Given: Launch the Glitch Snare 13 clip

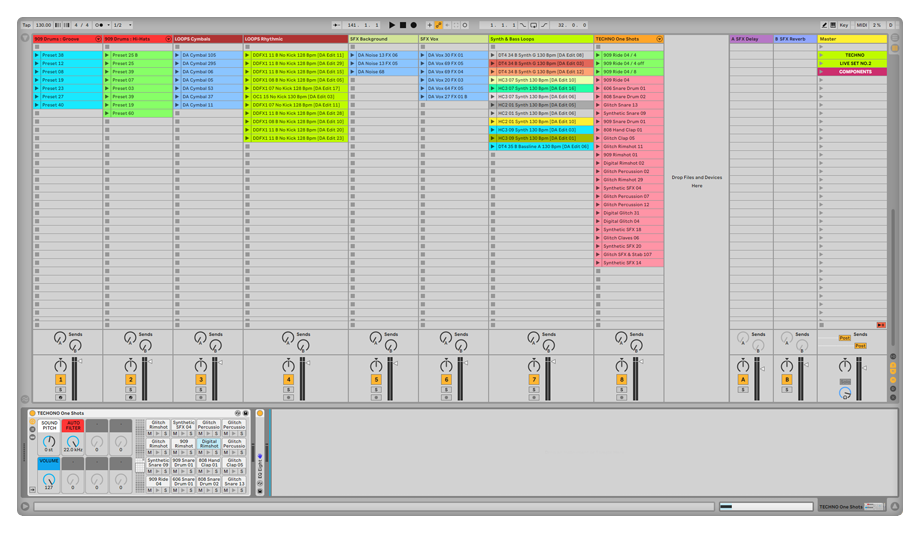Looking at the screenshot, I should (598, 105).
